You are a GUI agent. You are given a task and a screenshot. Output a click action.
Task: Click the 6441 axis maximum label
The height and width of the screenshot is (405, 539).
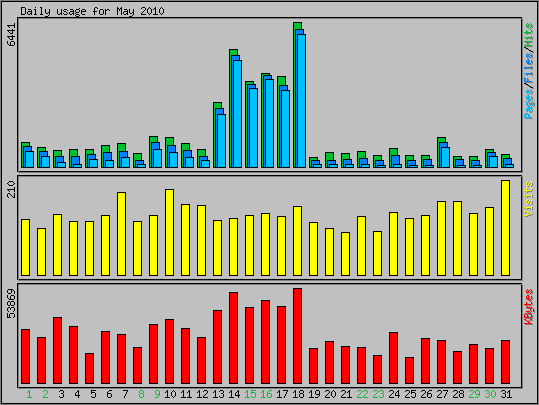12,35
